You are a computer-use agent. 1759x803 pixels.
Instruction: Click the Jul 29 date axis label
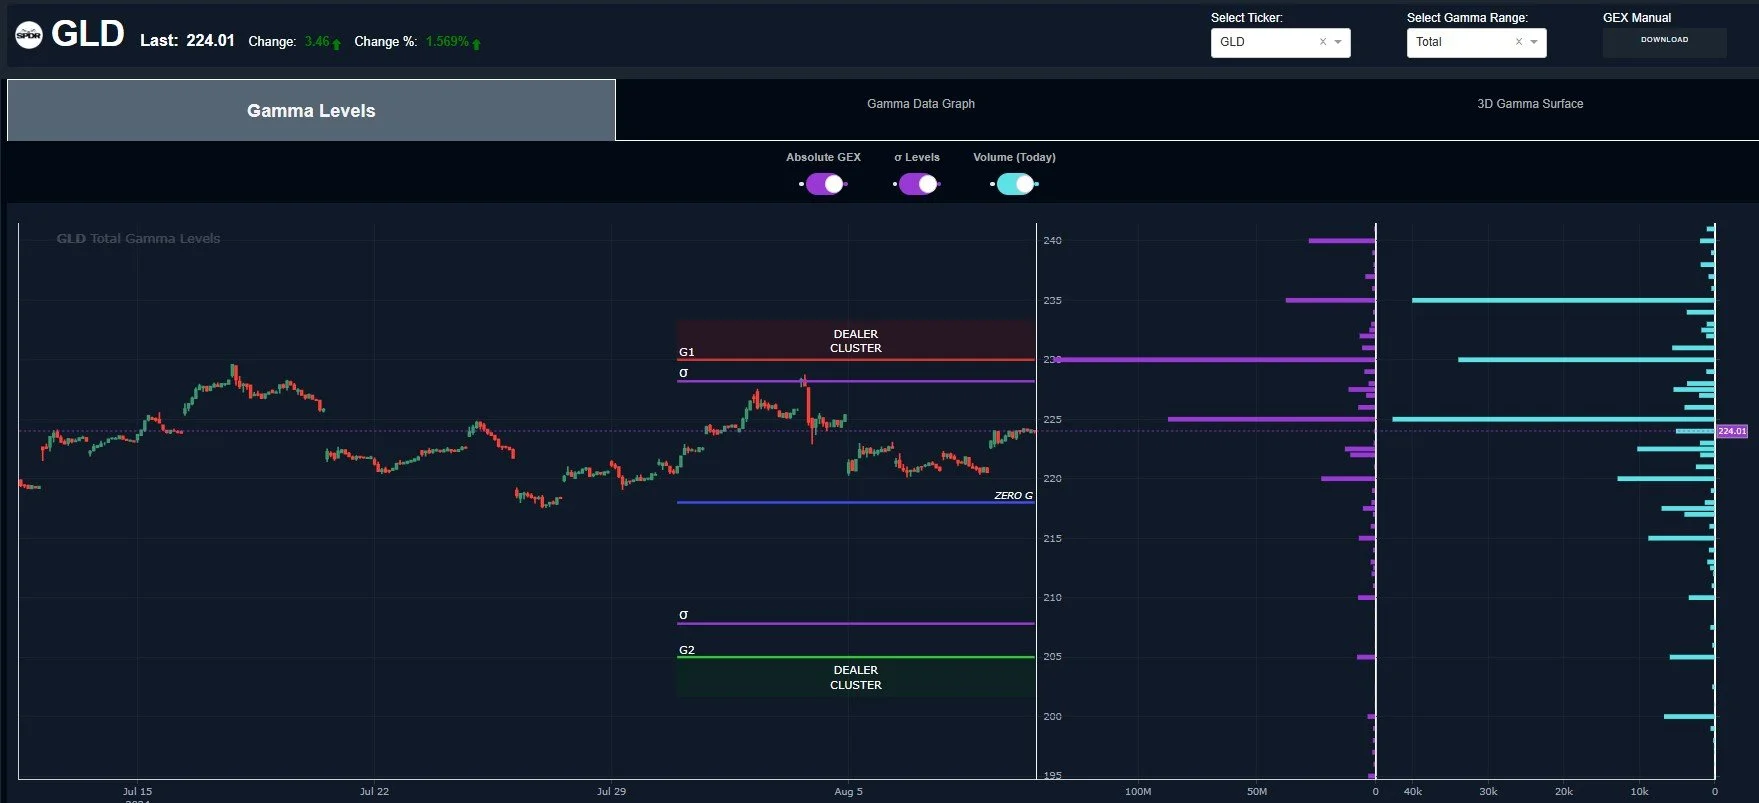(x=611, y=791)
